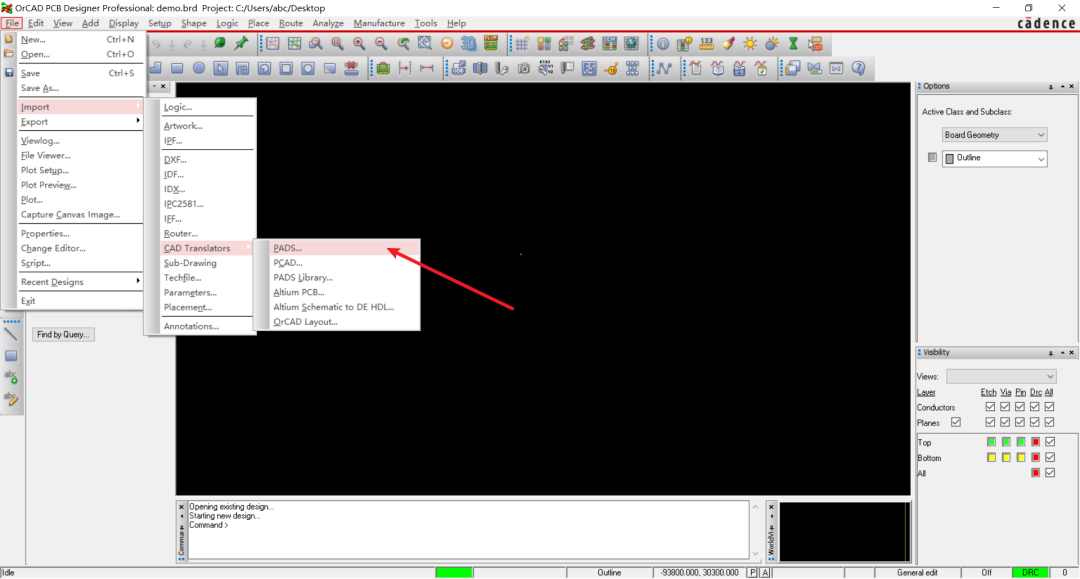Open the Route menu
1080x579 pixels.
(291, 23)
